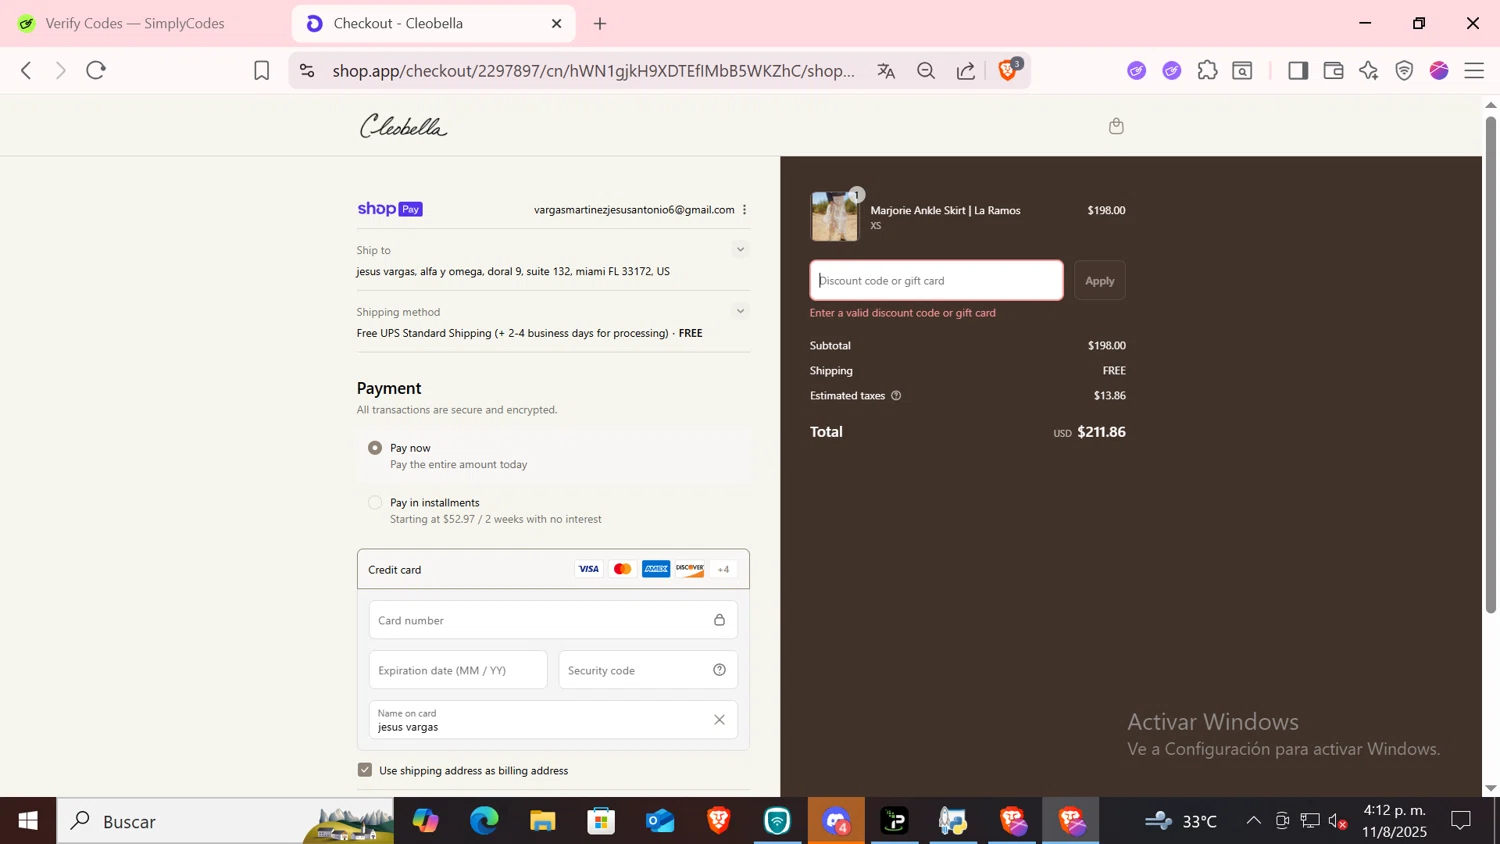Open the notifications center icon

point(1461,821)
